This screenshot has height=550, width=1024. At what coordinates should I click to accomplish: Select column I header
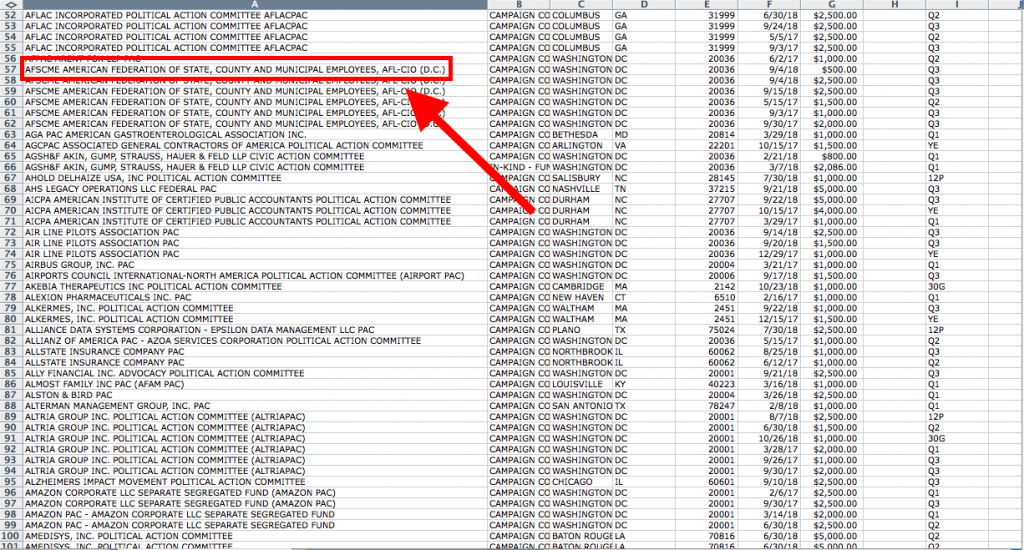[x=957, y=5]
